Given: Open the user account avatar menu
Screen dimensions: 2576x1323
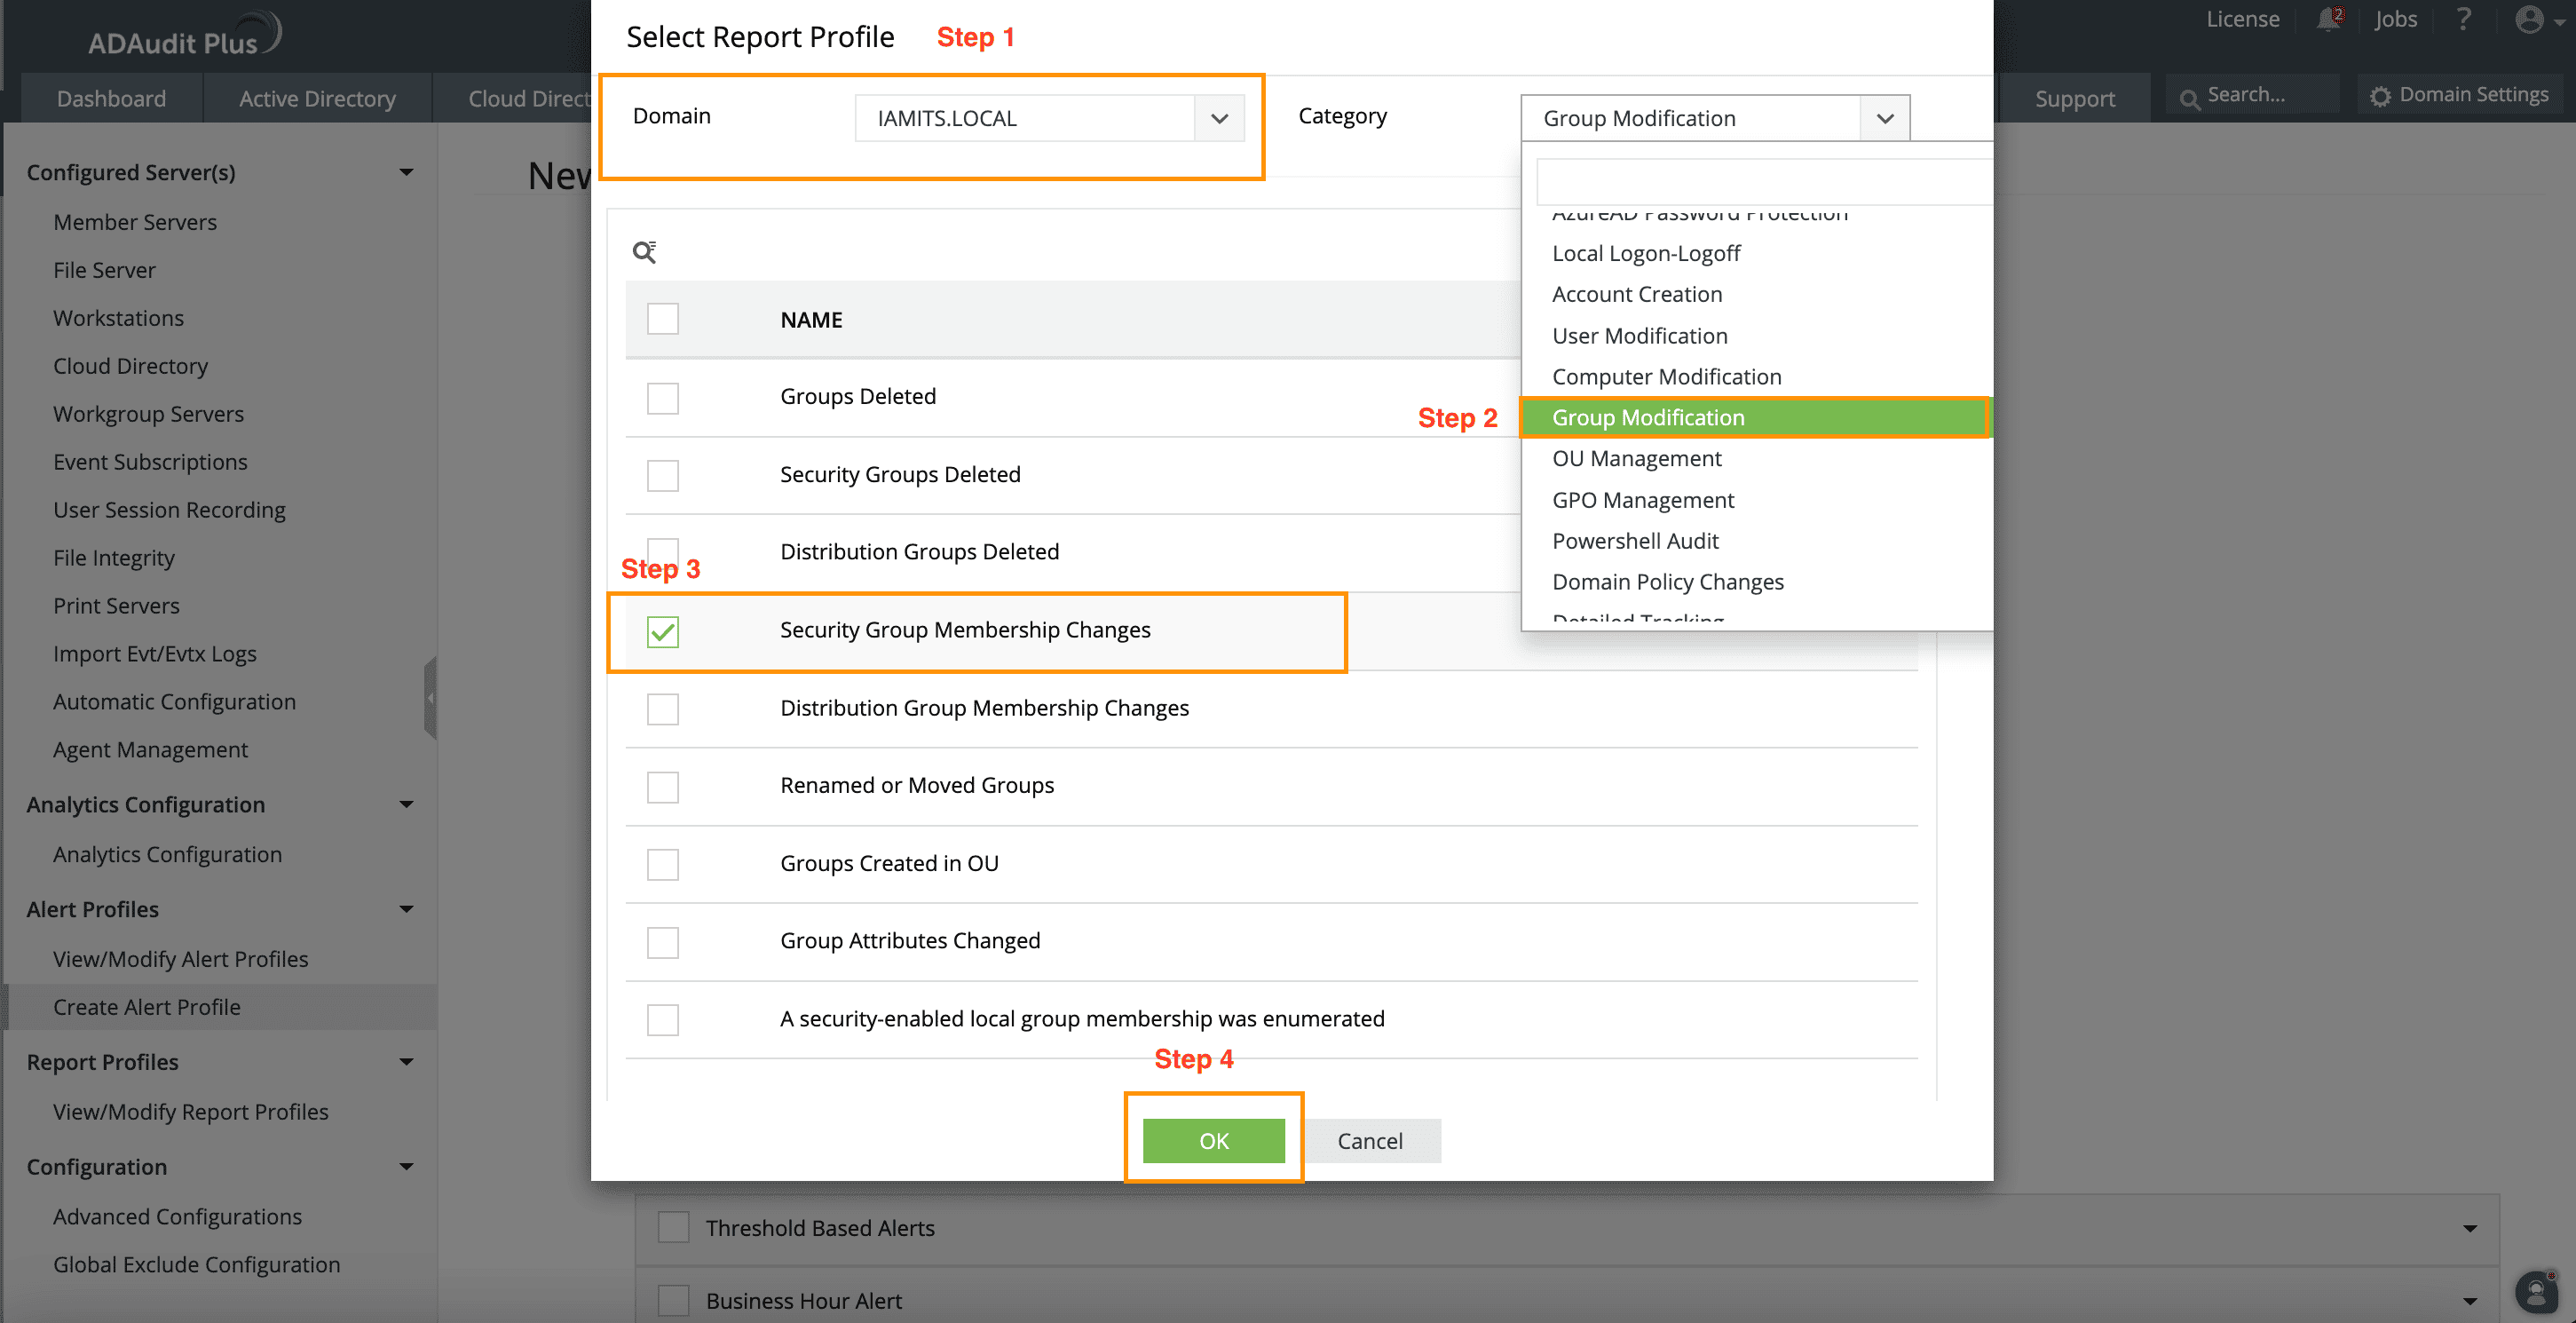Looking at the screenshot, I should (x=2529, y=20).
